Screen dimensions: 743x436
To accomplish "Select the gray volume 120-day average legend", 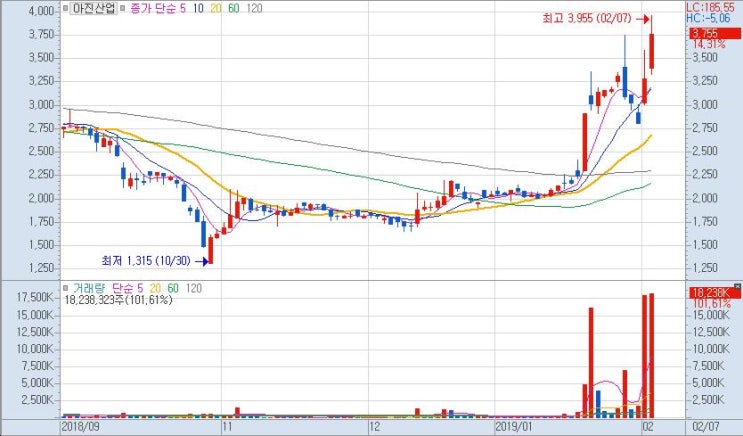I will pyautogui.click(x=194, y=288).
